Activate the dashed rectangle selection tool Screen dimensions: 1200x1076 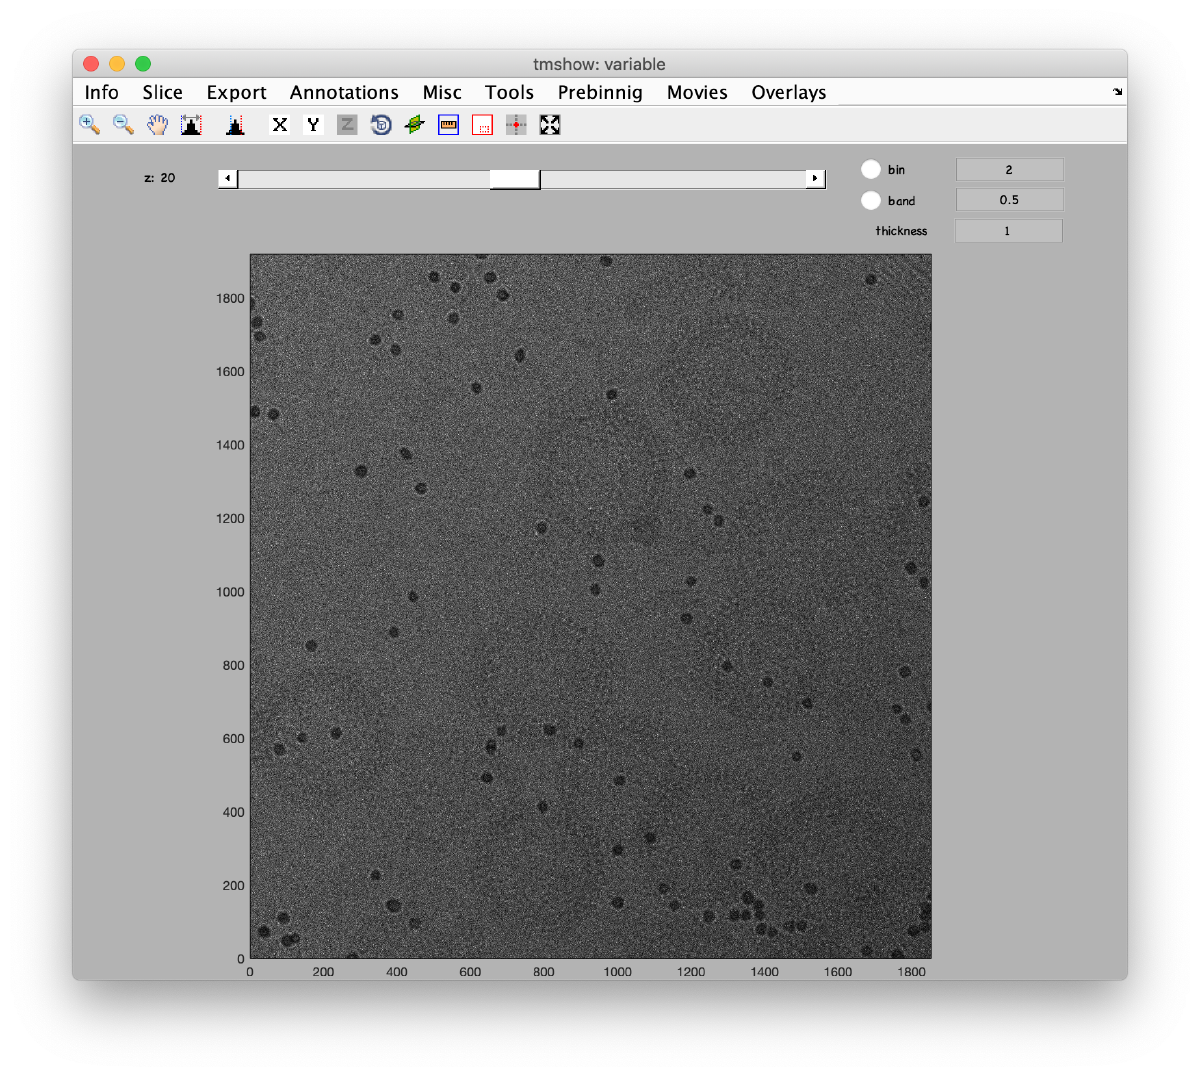pyautogui.click(x=482, y=124)
